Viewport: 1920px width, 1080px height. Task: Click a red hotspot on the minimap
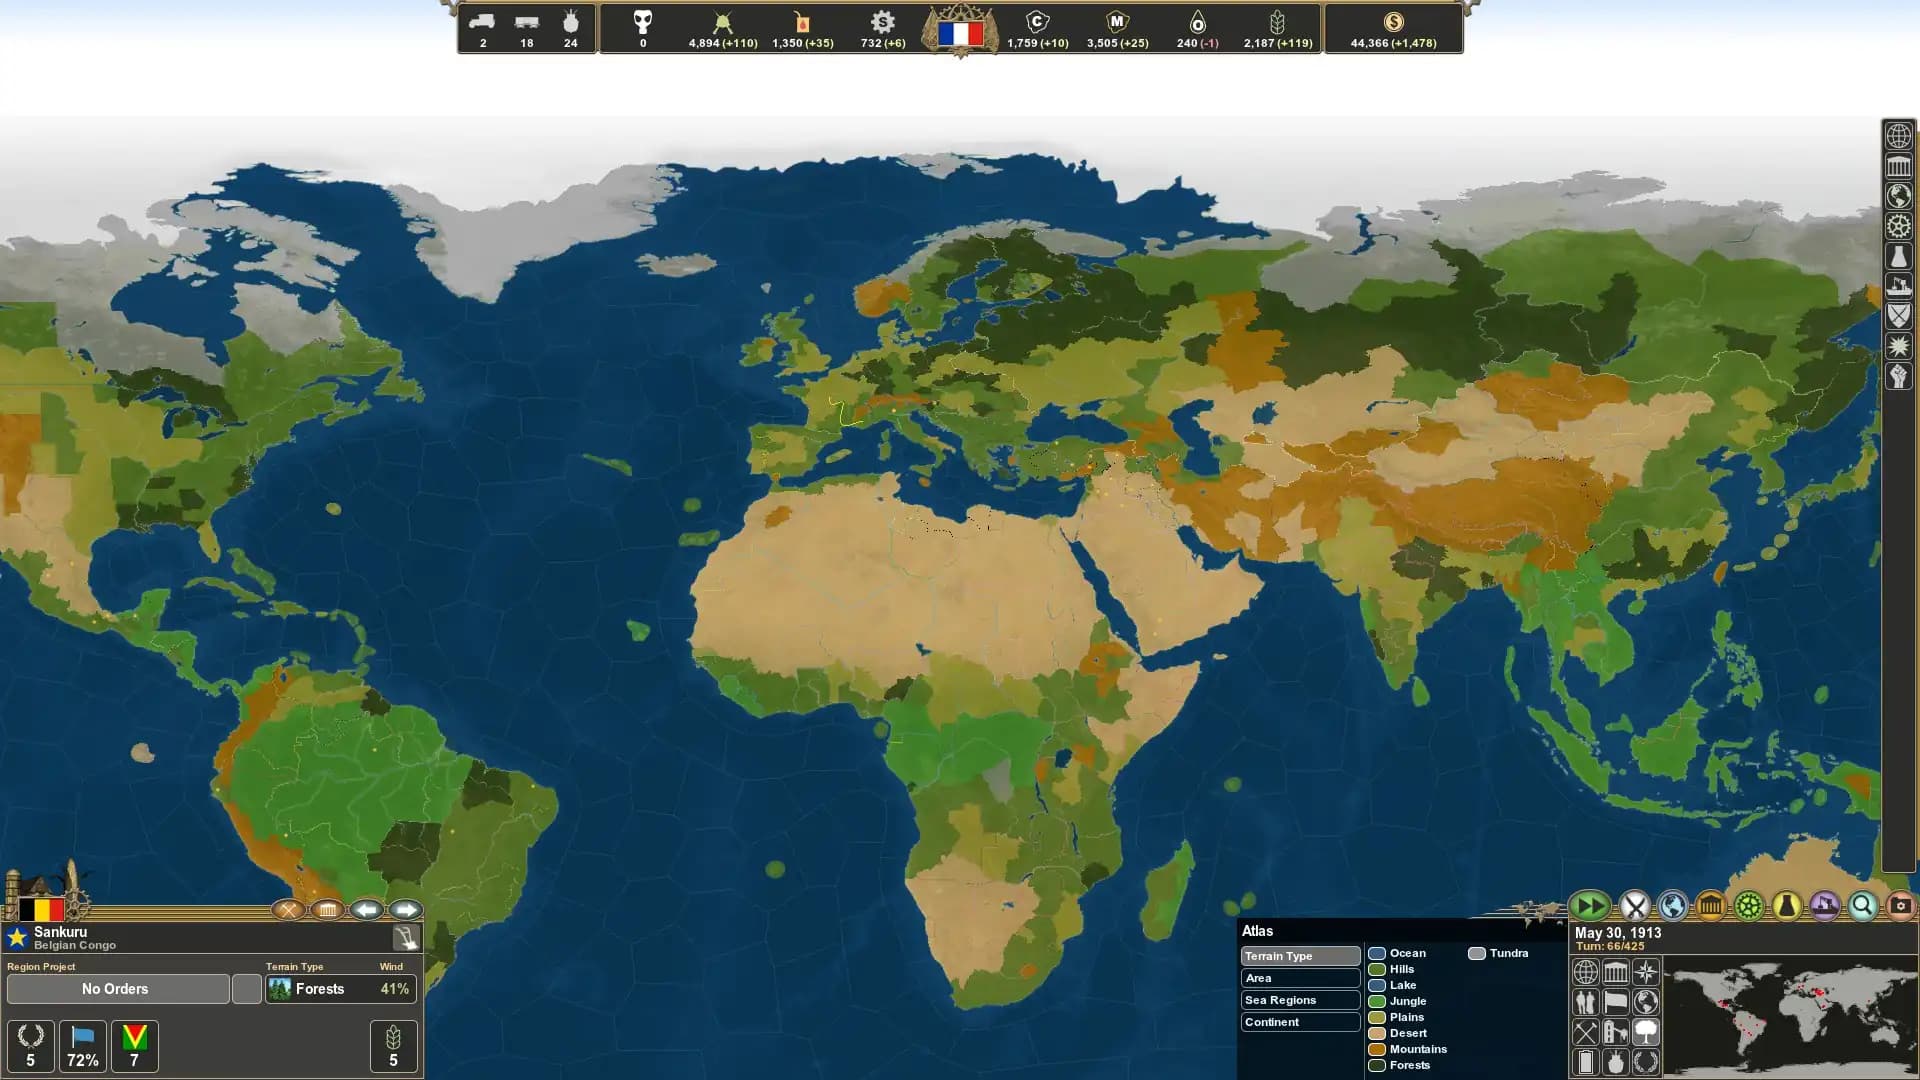(1818, 994)
